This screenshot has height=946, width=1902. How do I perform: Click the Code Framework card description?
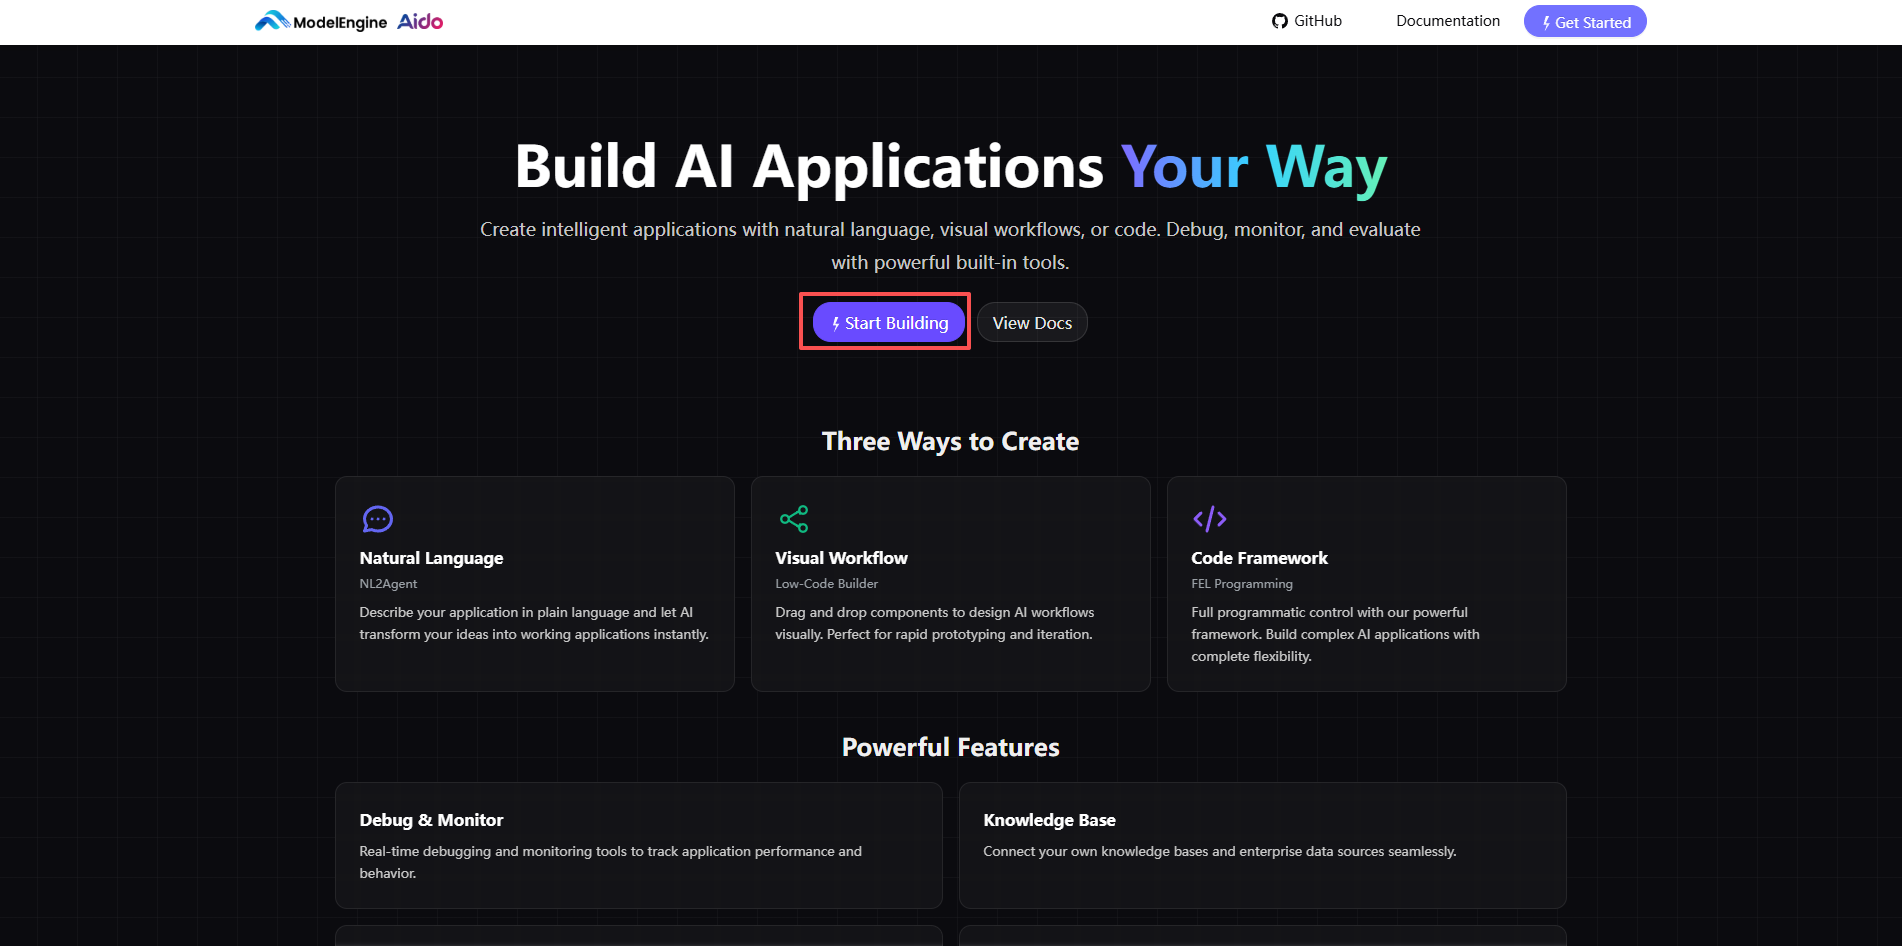(x=1335, y=634)
